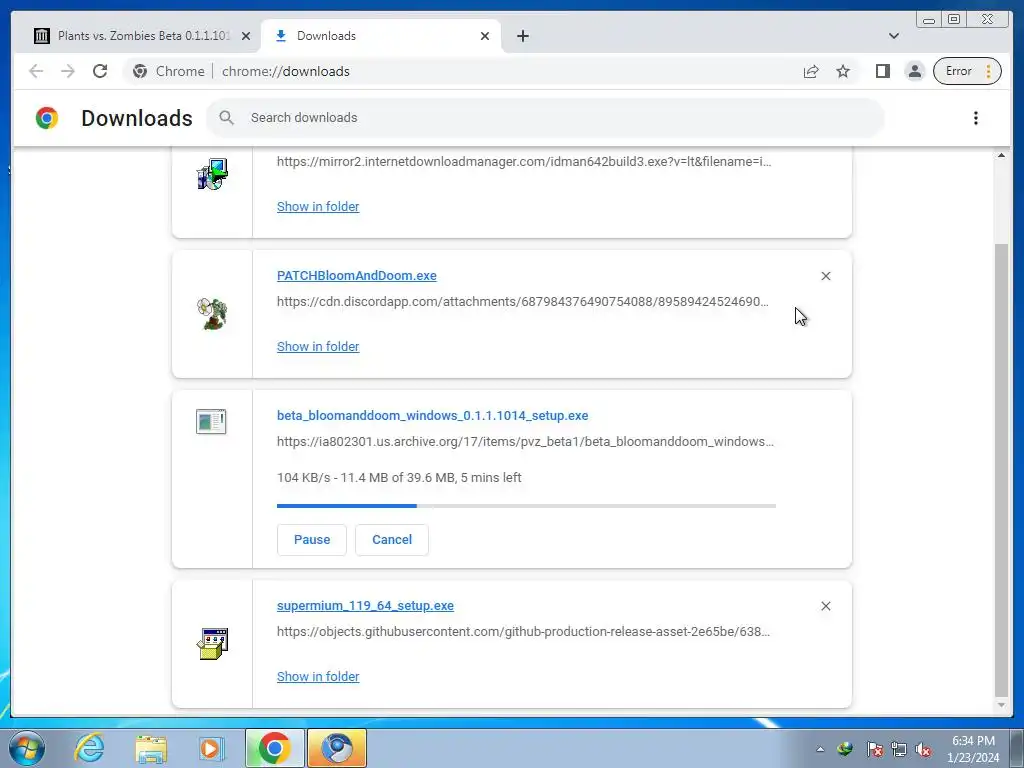Viewport: 1024px width, 768px height.
Task: Click the githubusercontent source URL text
Action: coord(523,632)
